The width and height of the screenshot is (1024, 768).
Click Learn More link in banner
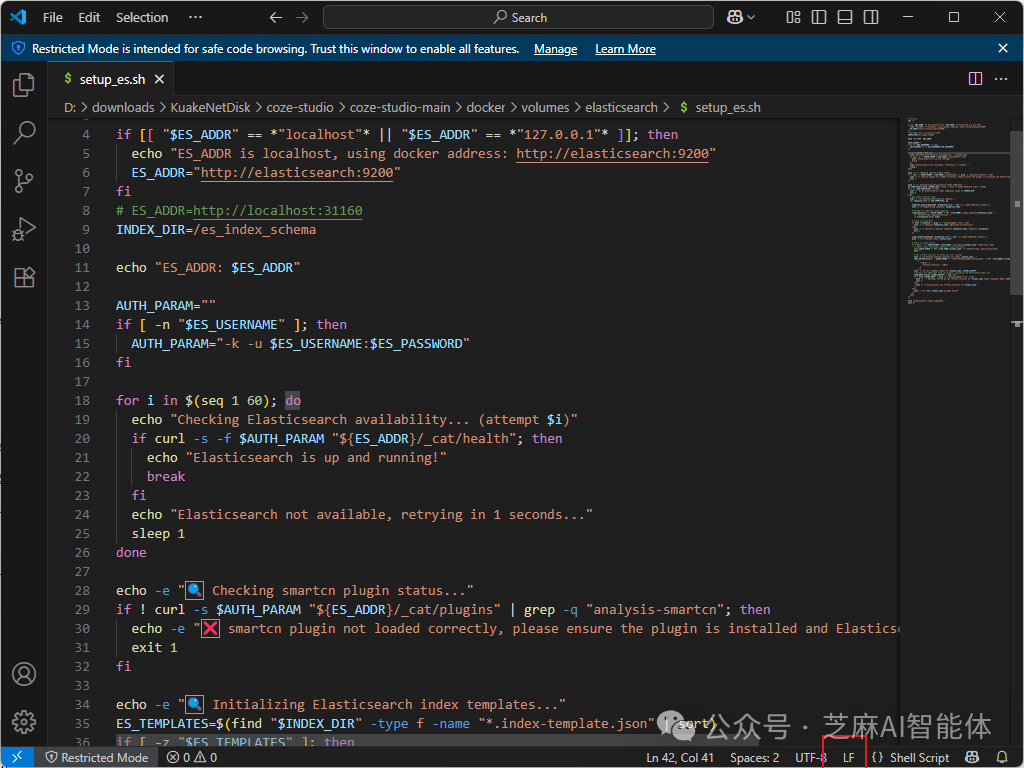coord(625,49)
